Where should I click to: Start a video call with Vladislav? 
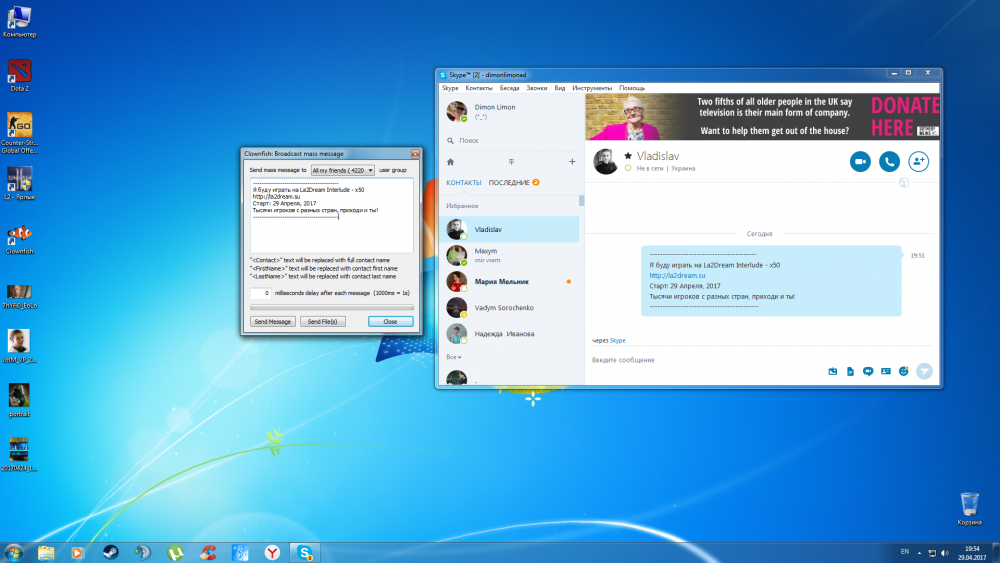(860, 161)
